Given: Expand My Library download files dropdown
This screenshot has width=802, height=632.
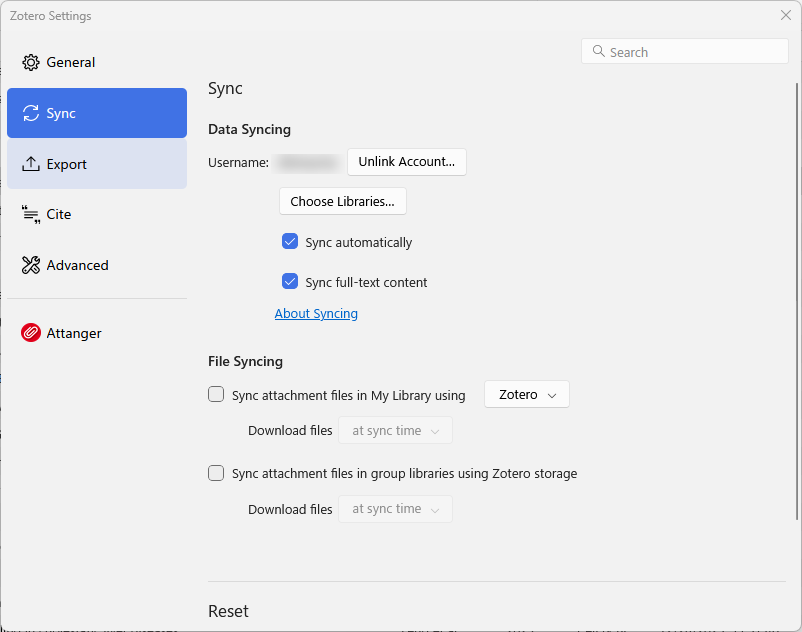Looking at the screenshot, I should [x=395, y=431].
